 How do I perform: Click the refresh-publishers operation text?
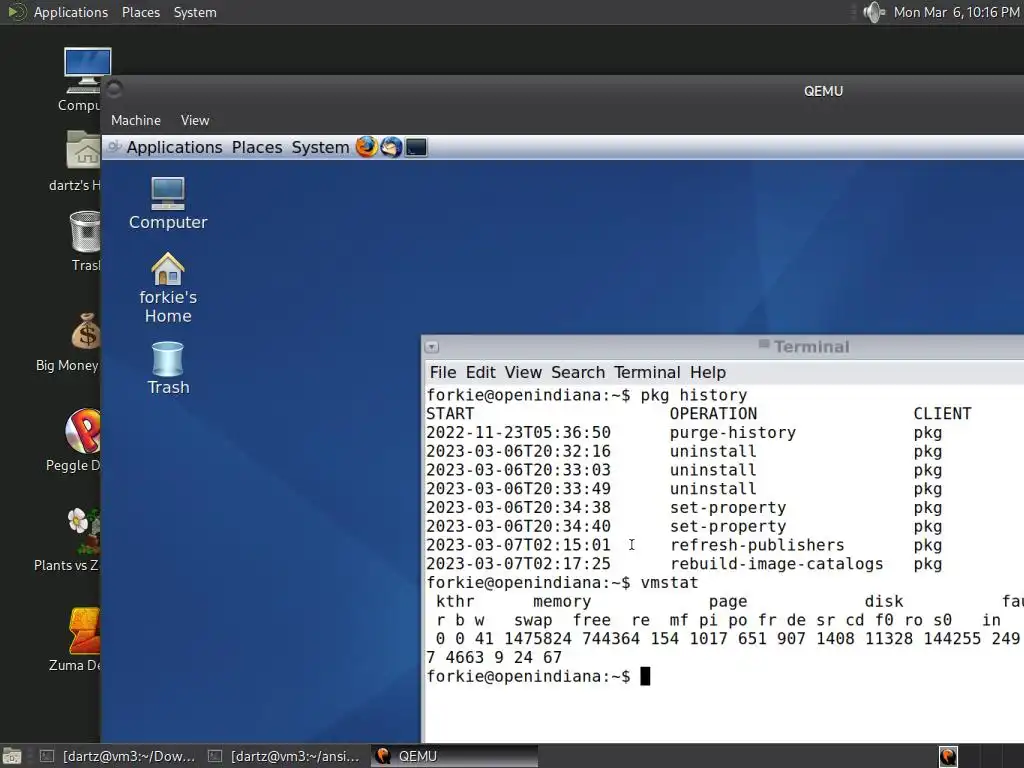757,545
